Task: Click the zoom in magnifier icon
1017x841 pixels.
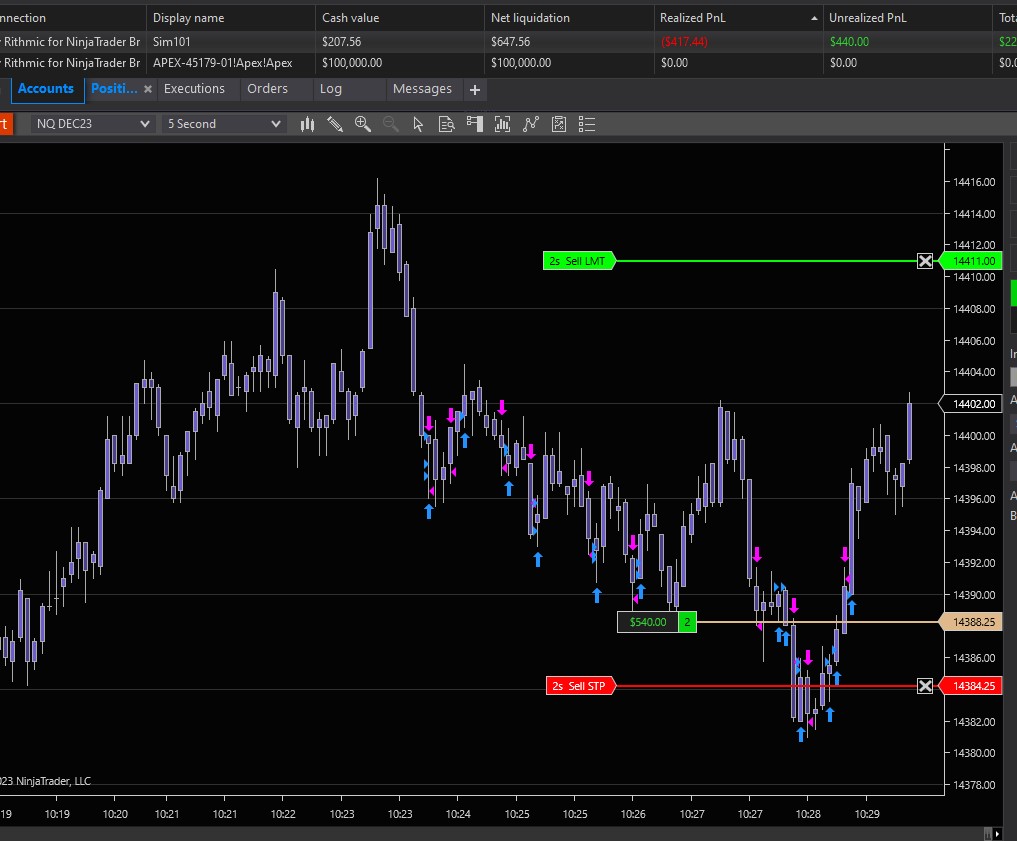Action: (362, 124)
